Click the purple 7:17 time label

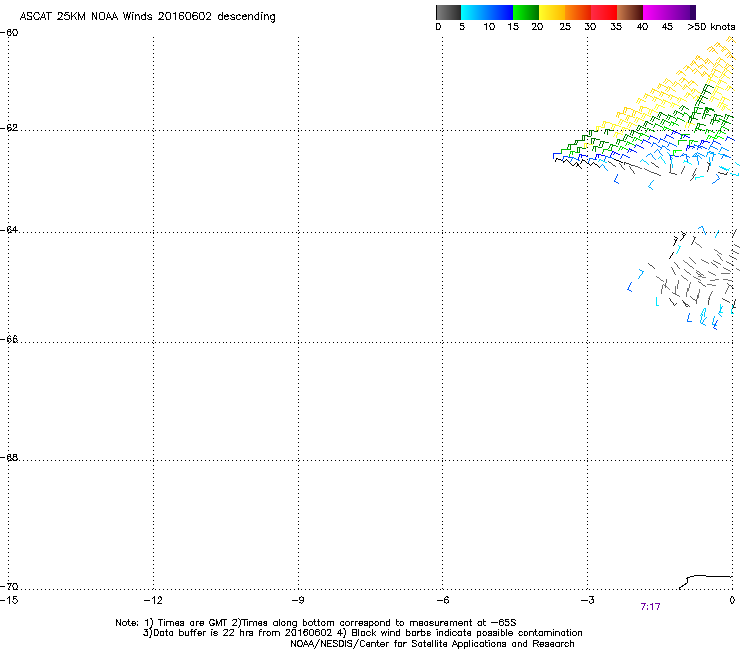(x=650, y=607)
